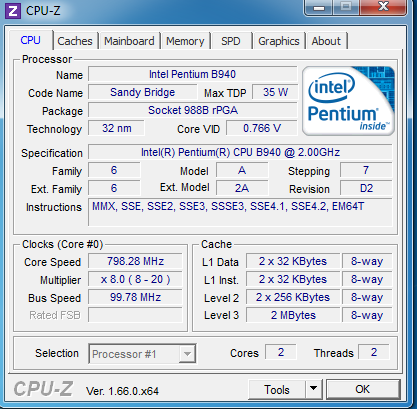
Task: Click the 0.766 V Core VID value
Action: tap(262, 128)
